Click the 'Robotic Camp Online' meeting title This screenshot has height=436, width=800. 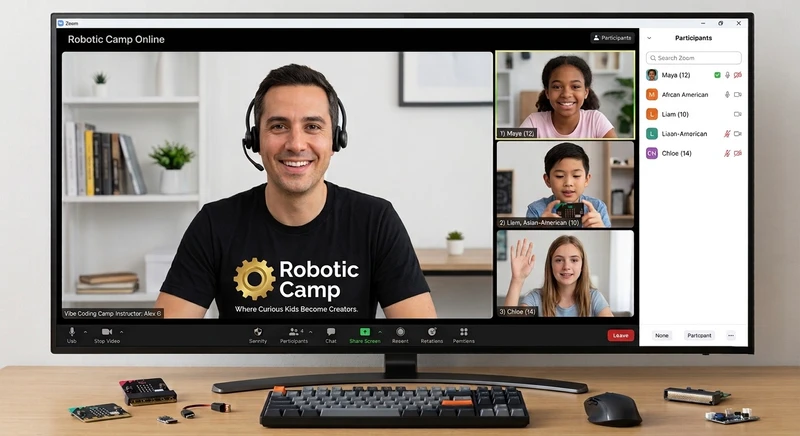[x=116, y=39]
